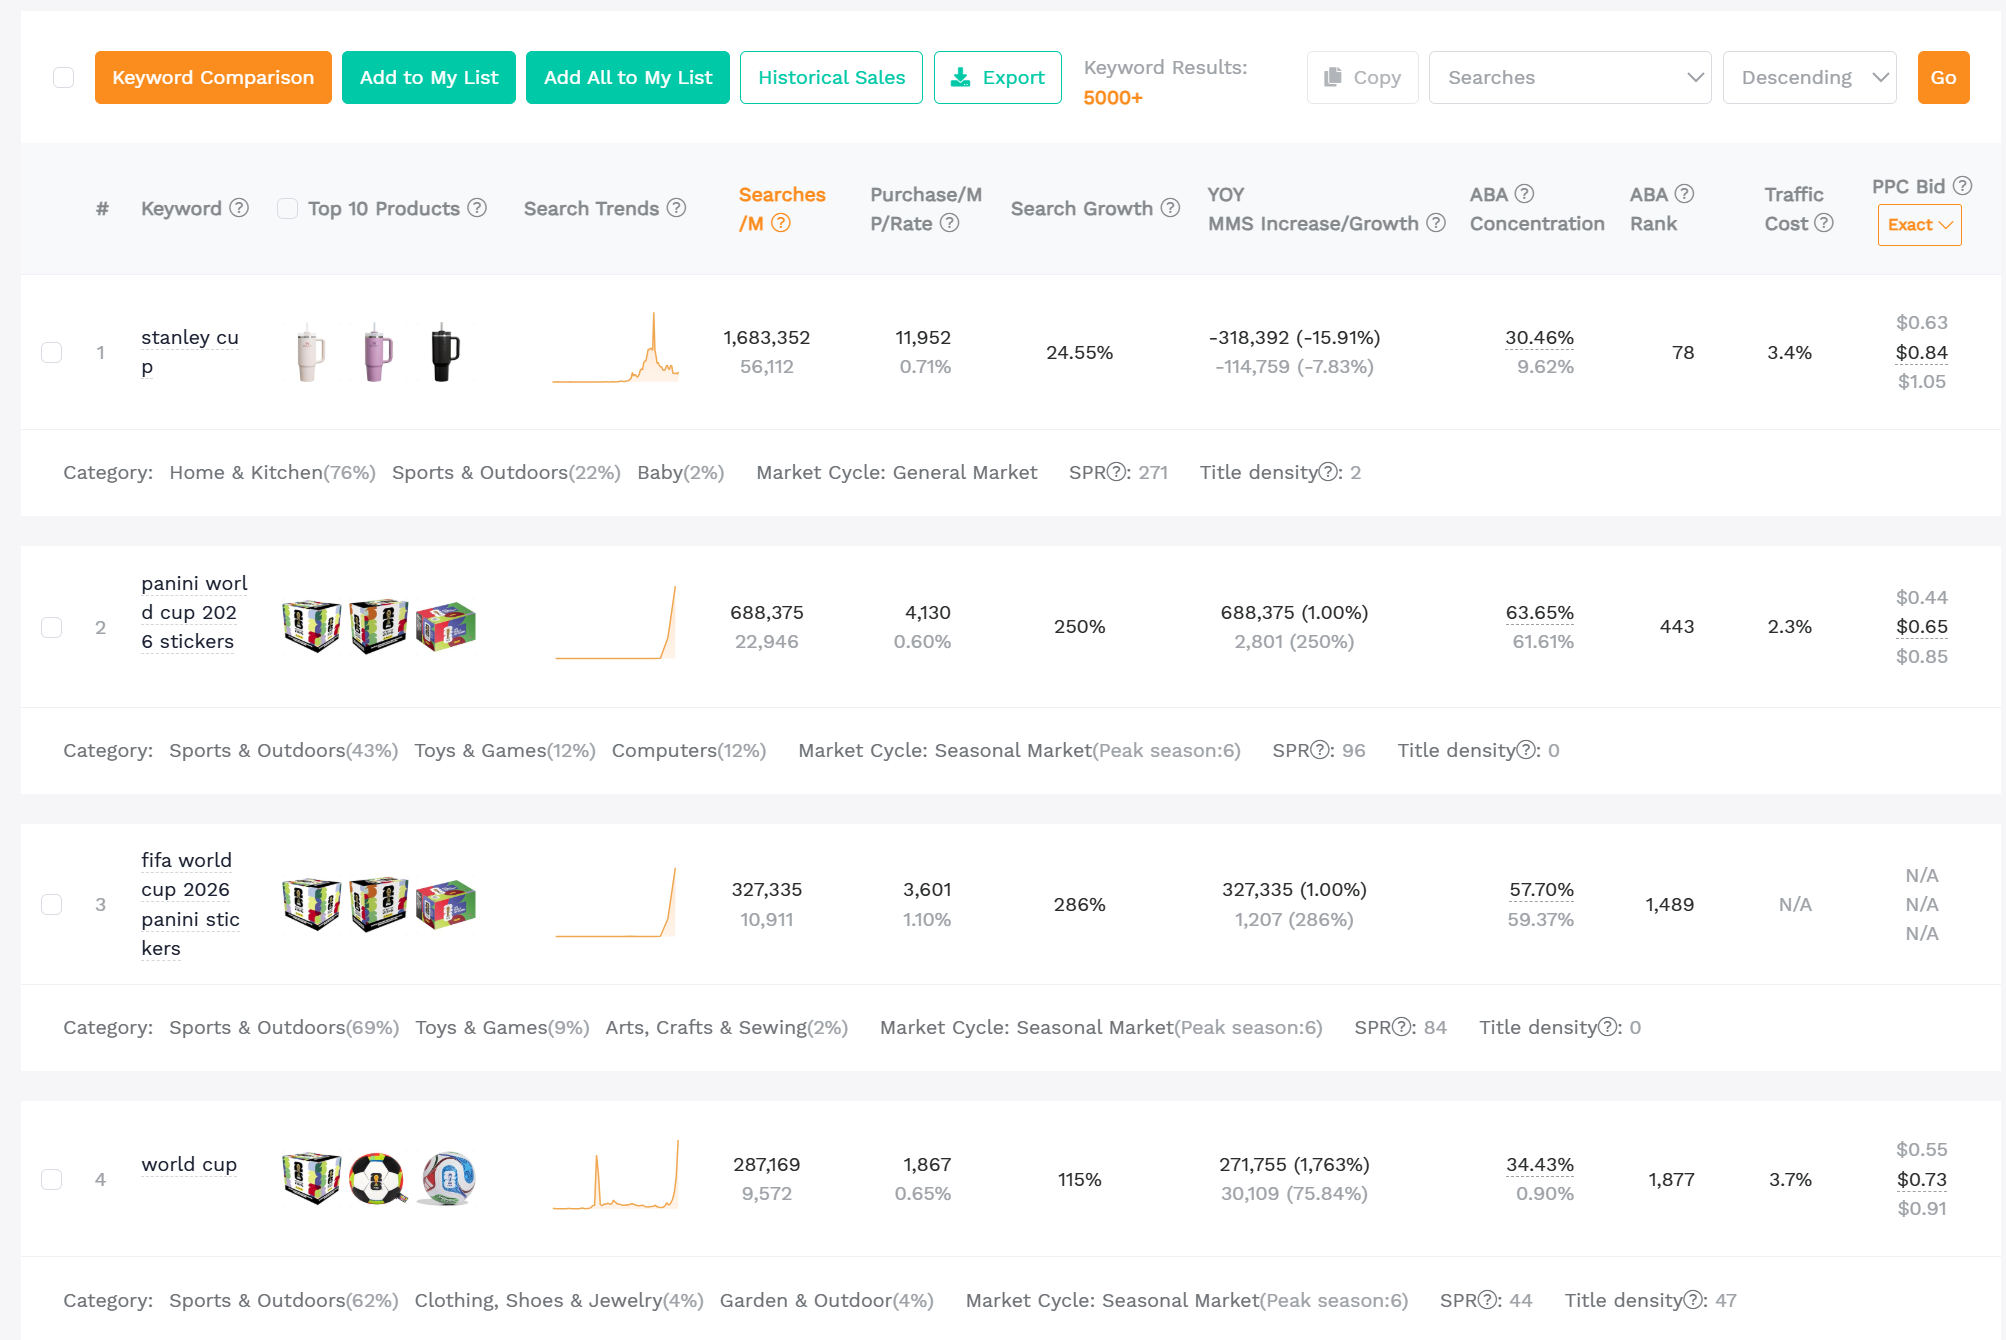2006x1340 pixels.
Task: Open Historical Sales
Action: (x=831, y=77)
